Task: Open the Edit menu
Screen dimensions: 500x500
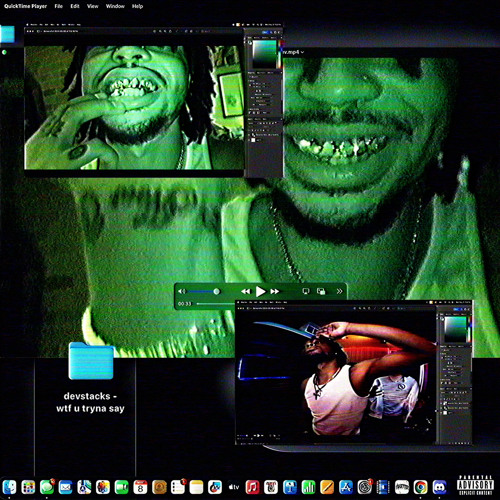Action: click(75, 6)
